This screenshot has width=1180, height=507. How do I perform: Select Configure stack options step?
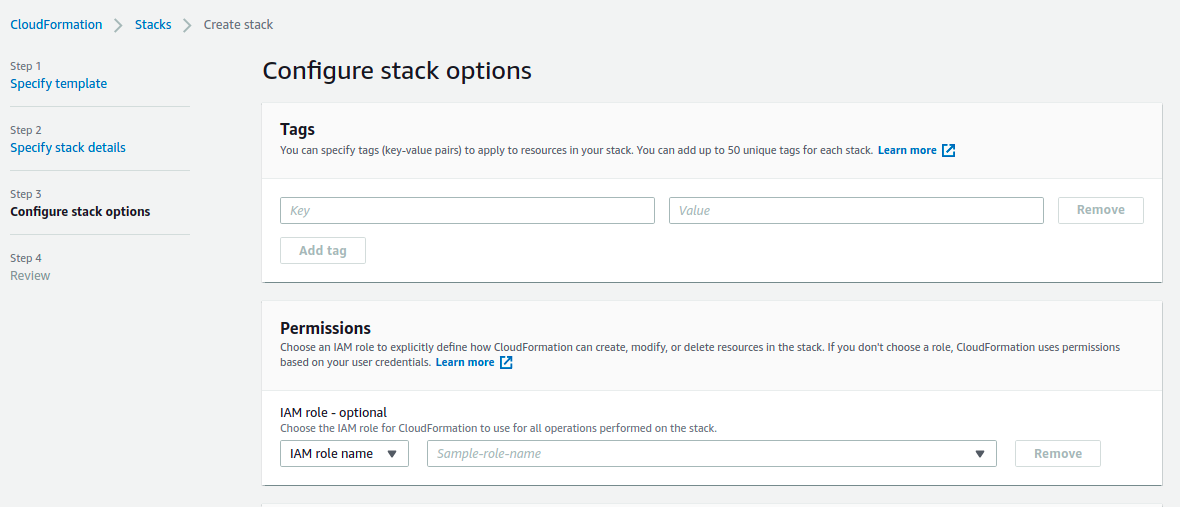[80, 211]
